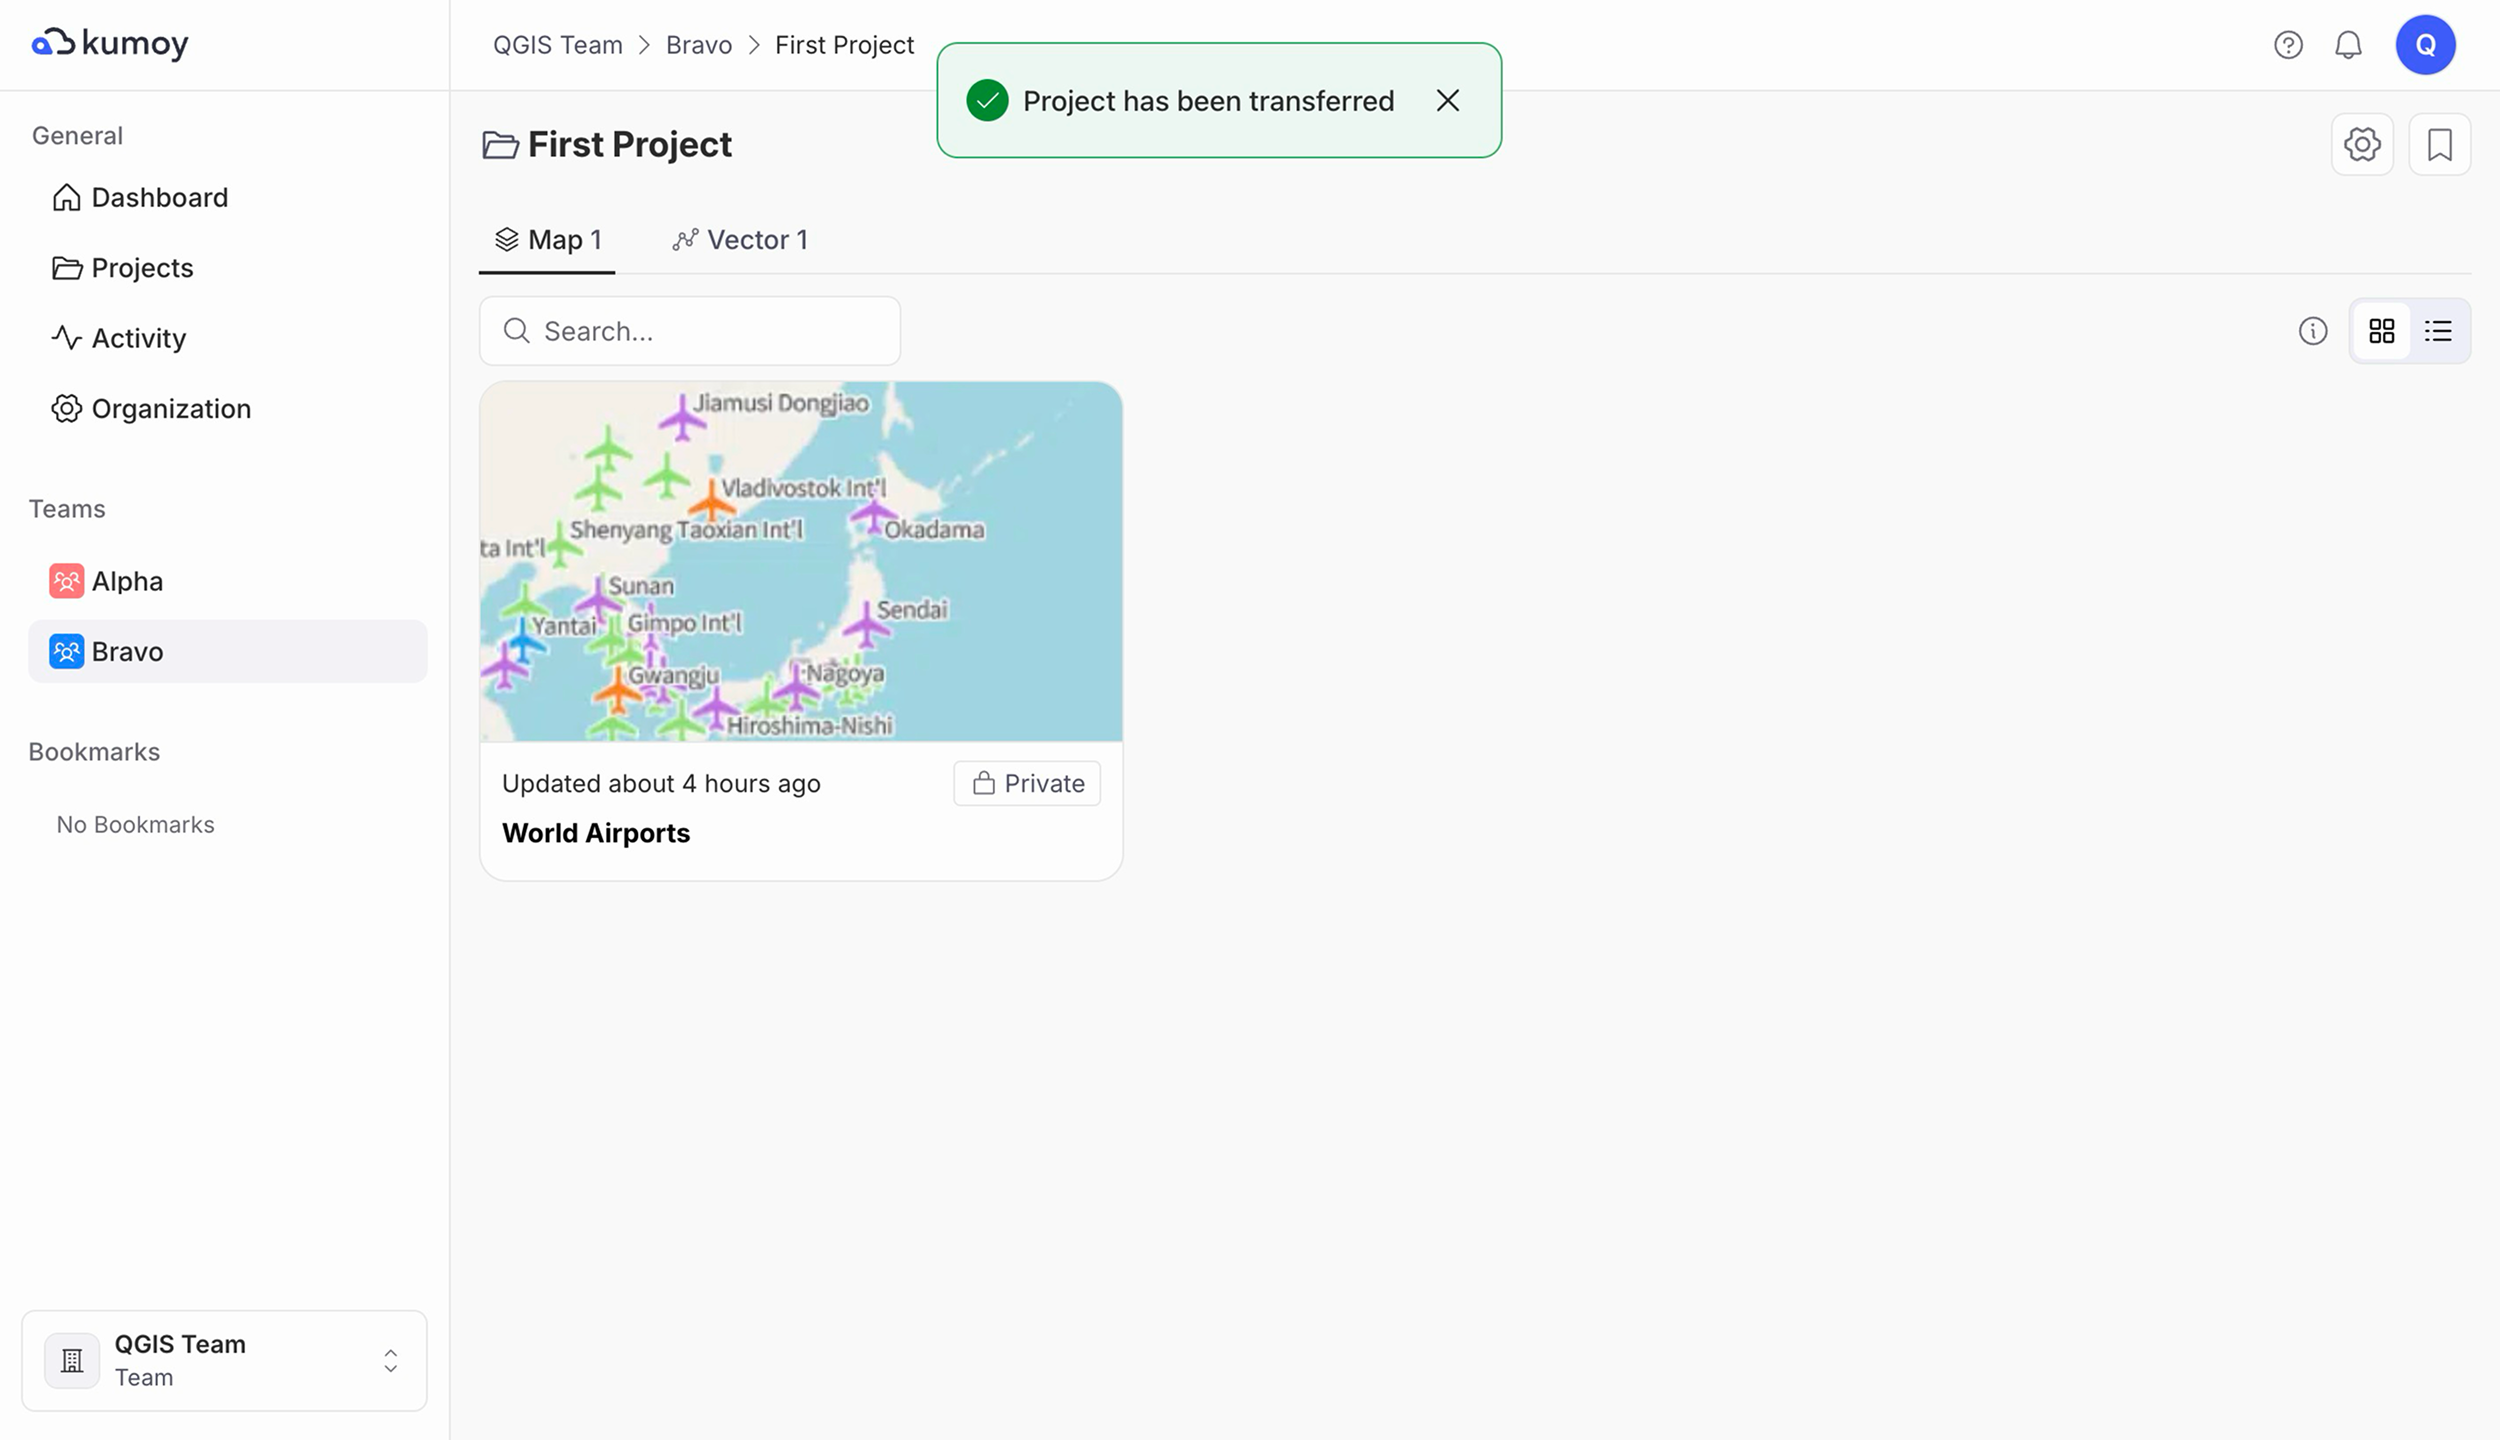Screen dimensions: 2500x1440
Task: Click the Vector 1 polyline icon
Action: [685, 240]
